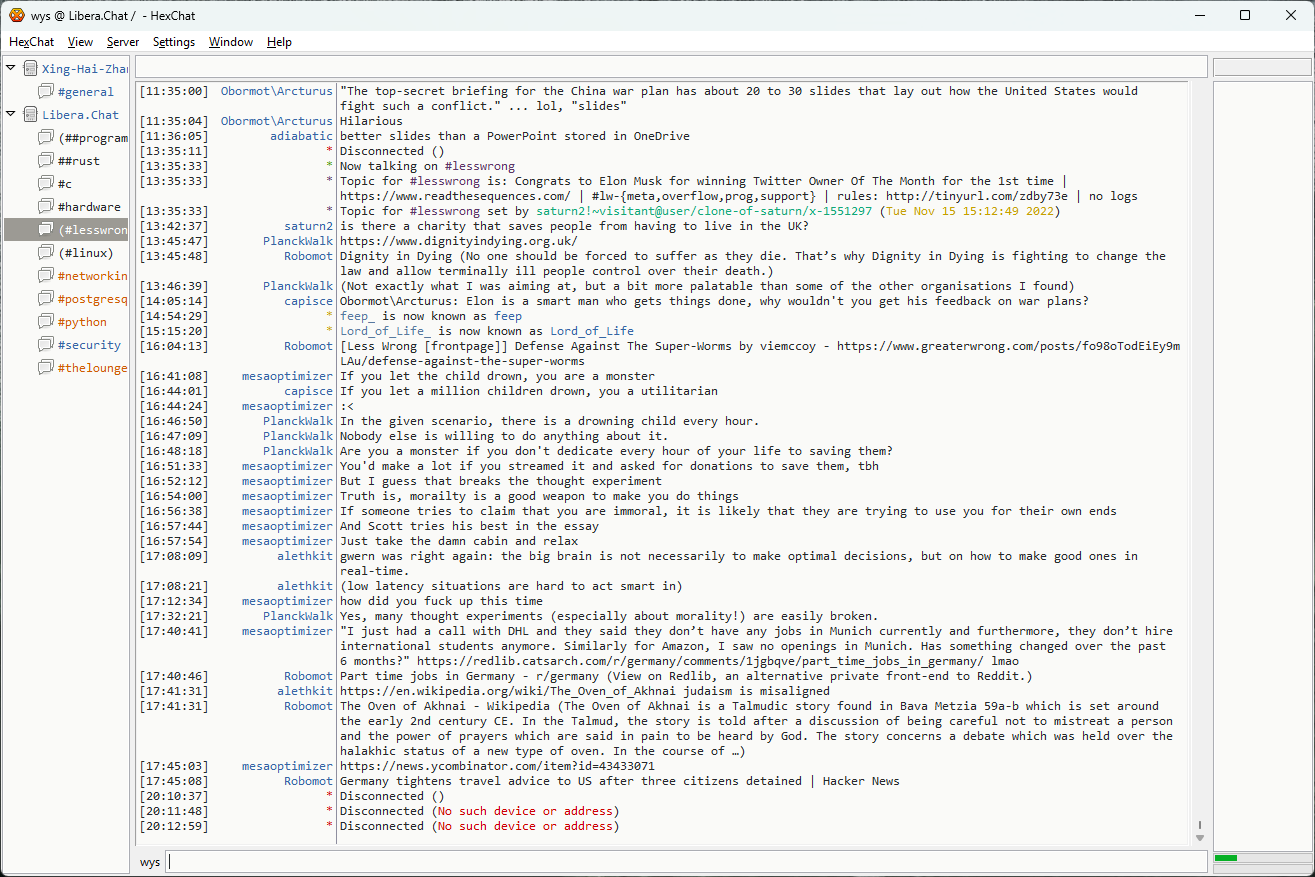Click the Xing-Hai-Zhang server network icon
Viewport: 1315px width, 877px height.
(30, 69)
